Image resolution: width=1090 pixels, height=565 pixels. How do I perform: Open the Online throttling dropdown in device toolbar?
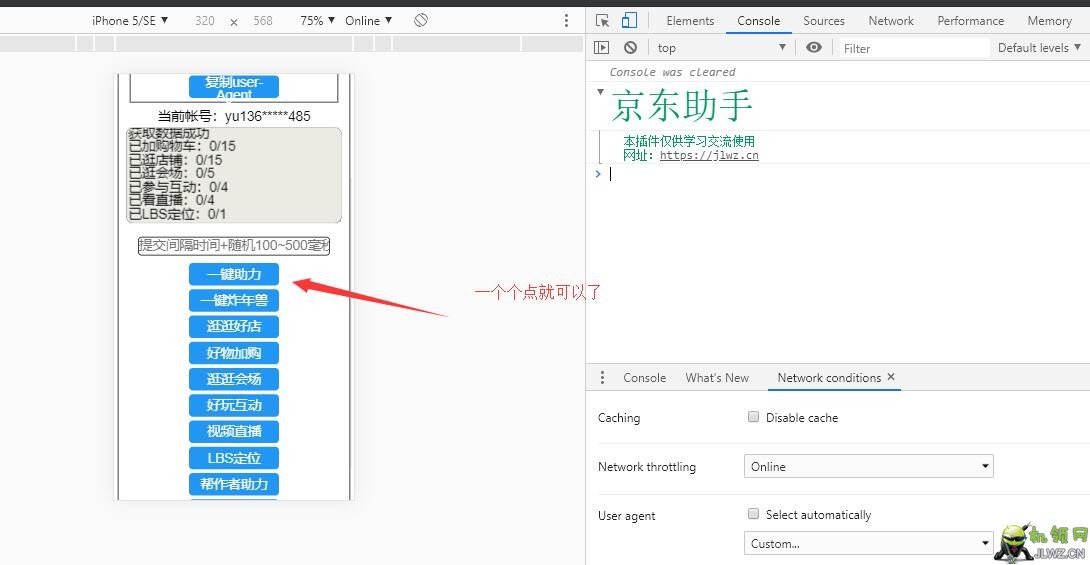368,21
